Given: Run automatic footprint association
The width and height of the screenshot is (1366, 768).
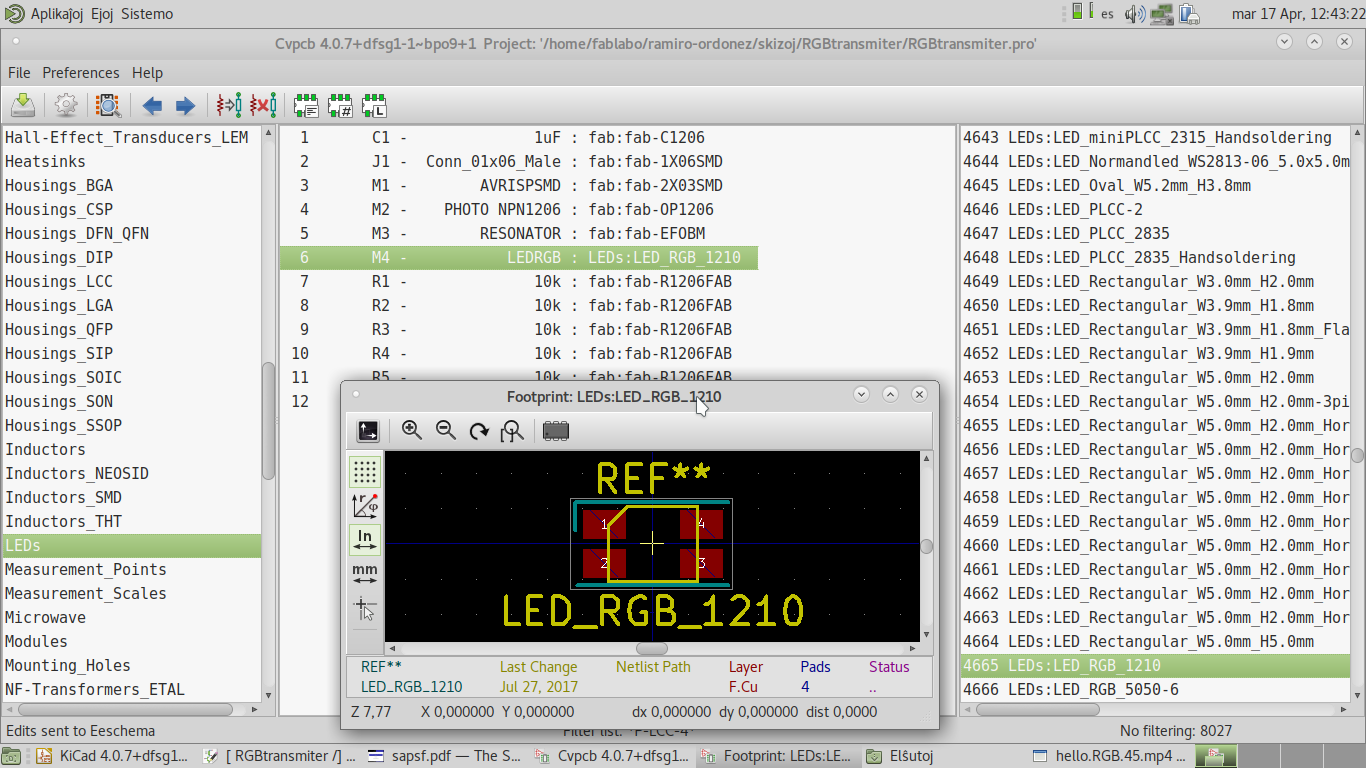Looking at the screenshot, I should (x=229, y=105).
